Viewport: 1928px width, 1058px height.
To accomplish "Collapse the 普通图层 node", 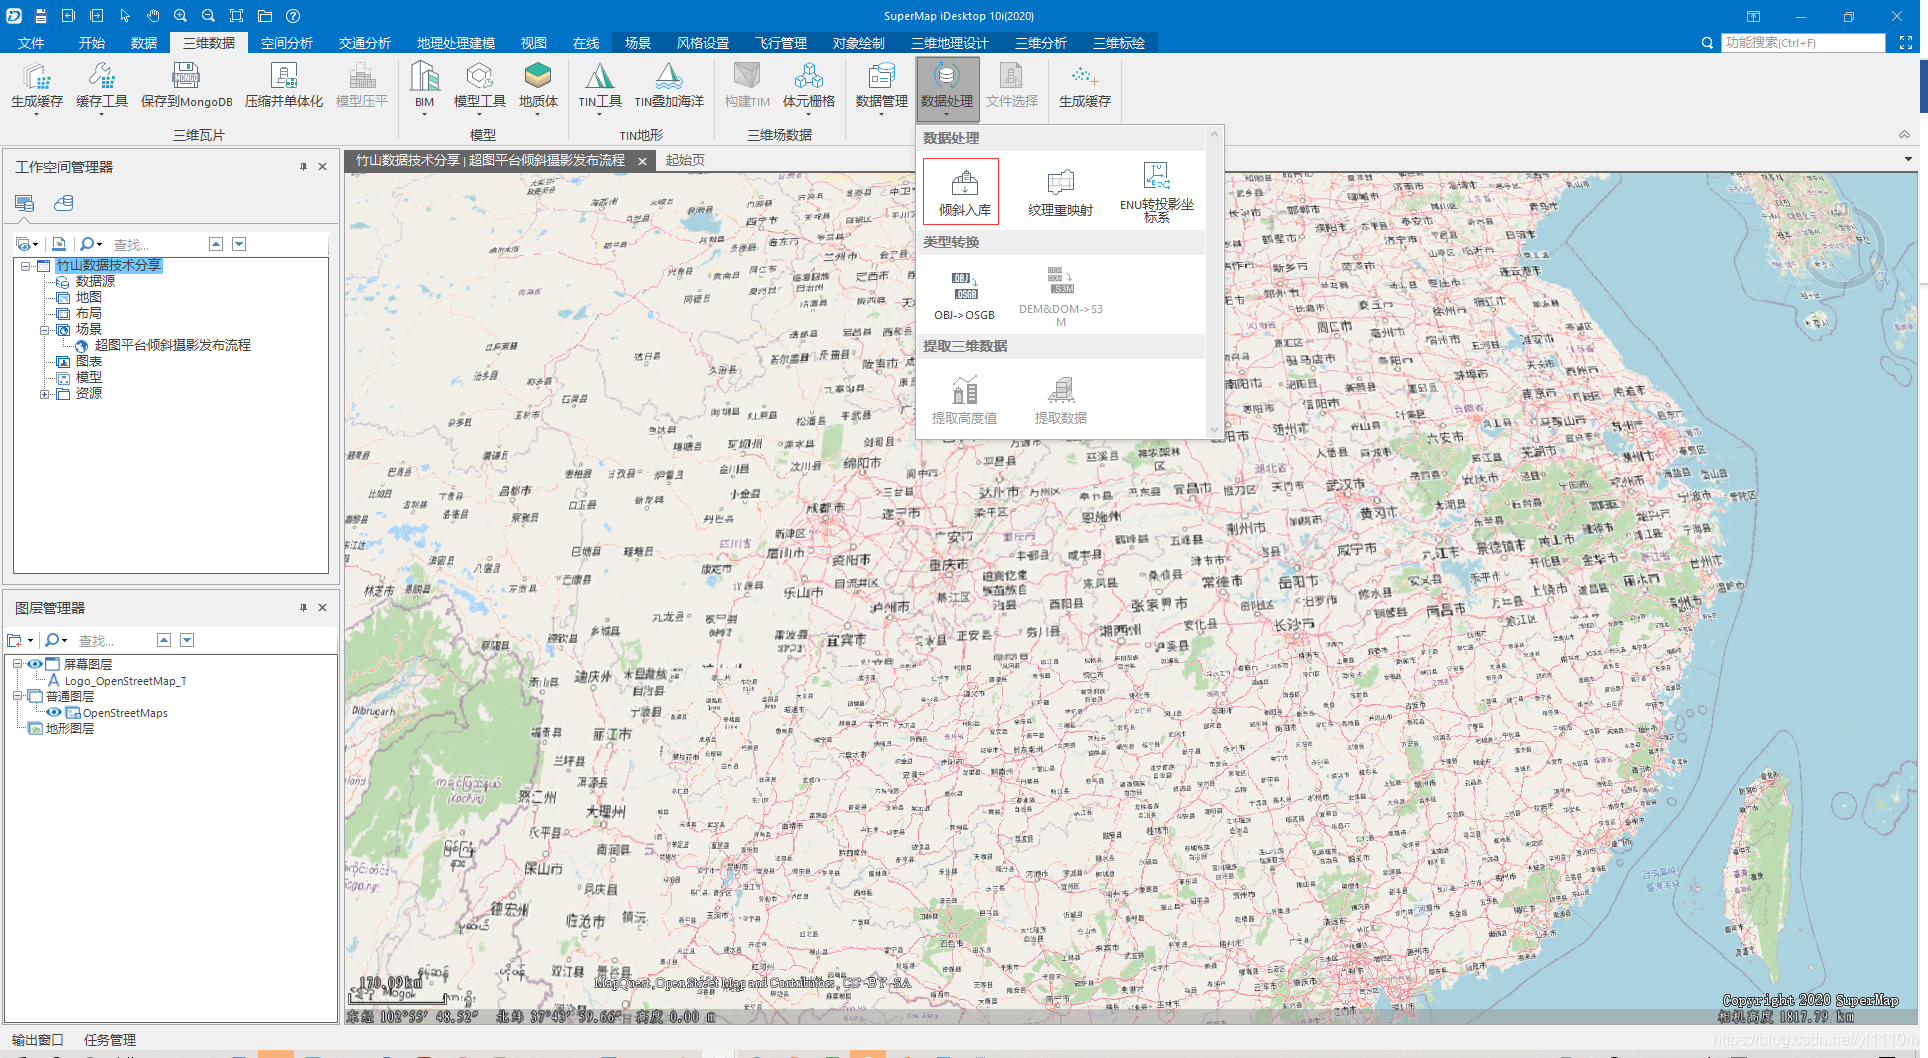I will (17, 696).
